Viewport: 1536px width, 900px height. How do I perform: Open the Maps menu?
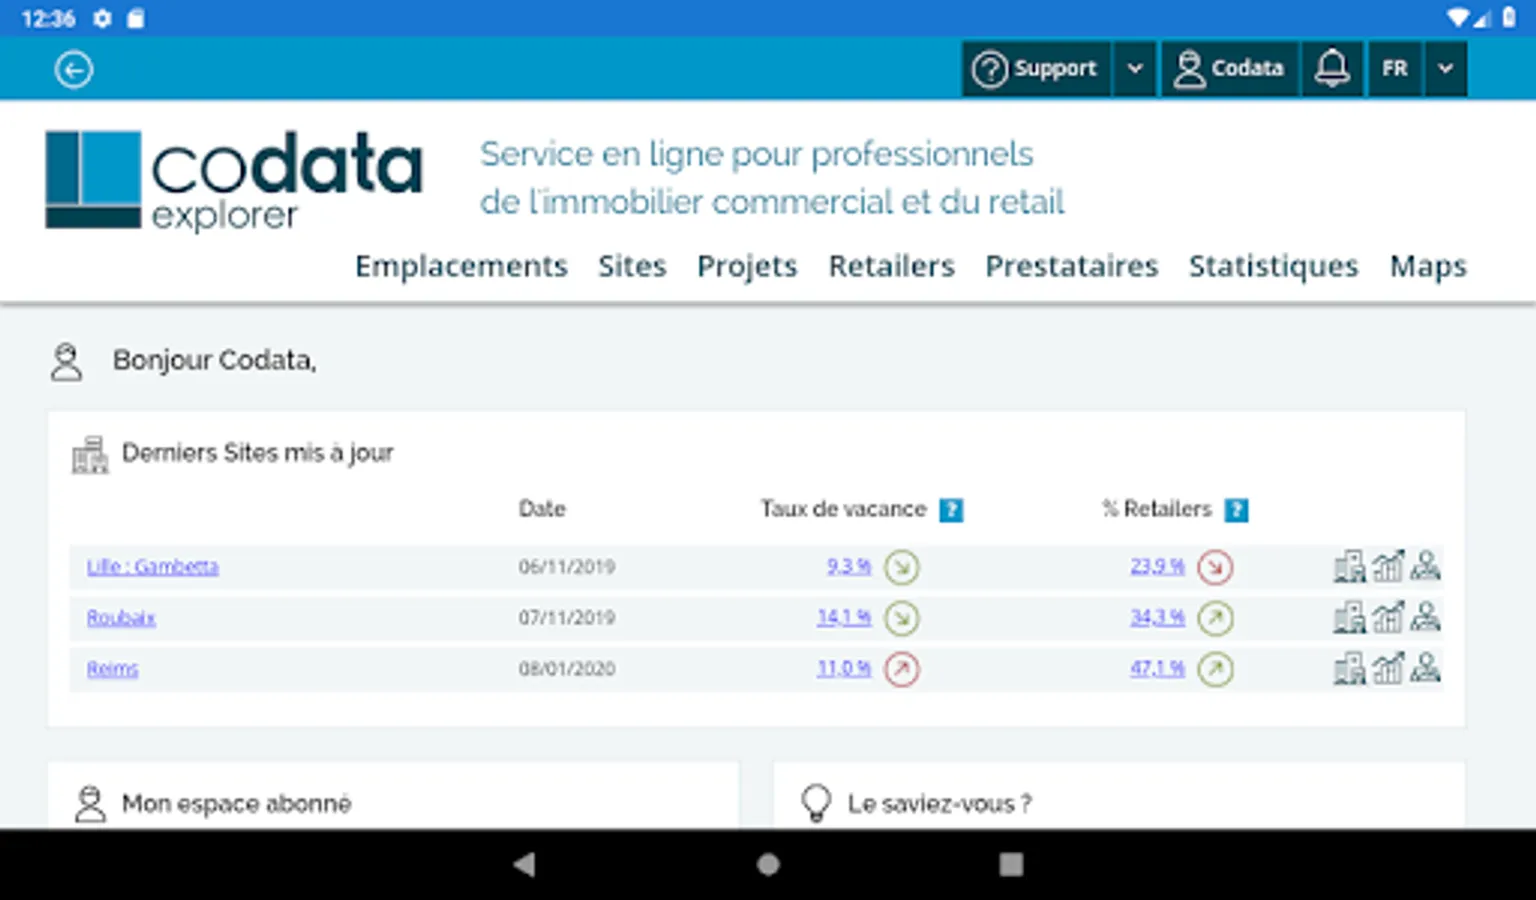click(x=1428, y=266)
